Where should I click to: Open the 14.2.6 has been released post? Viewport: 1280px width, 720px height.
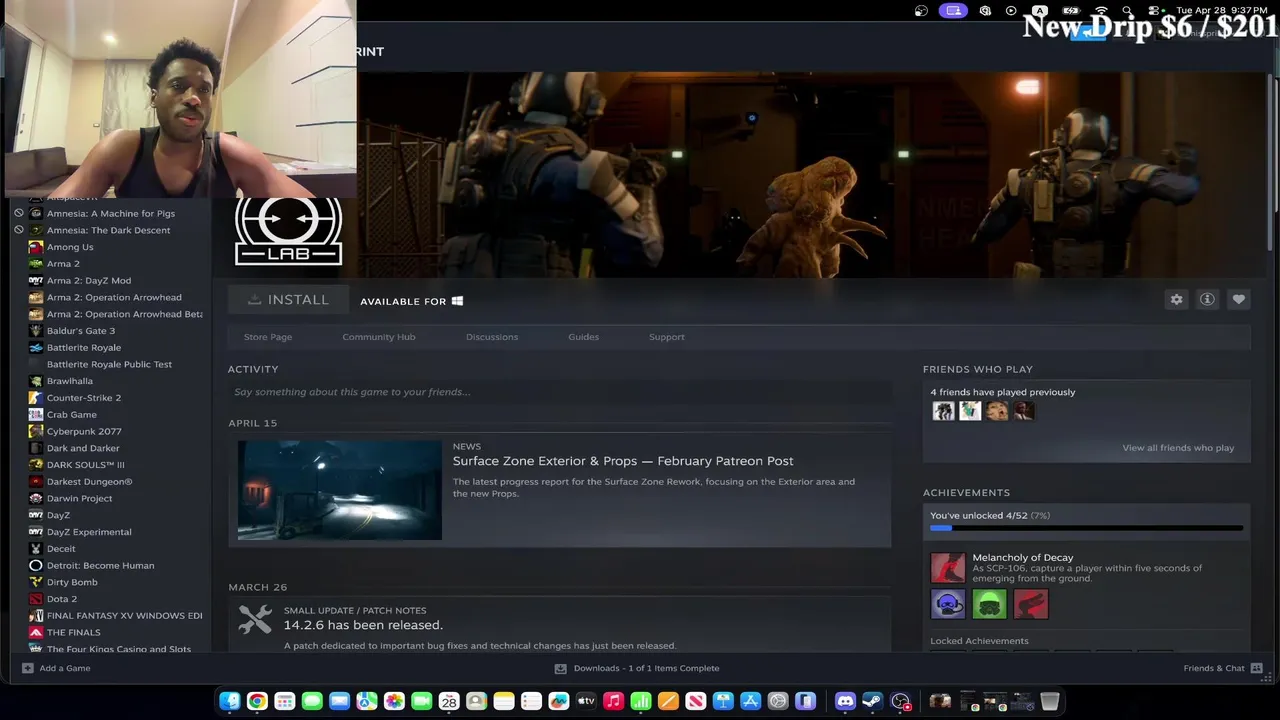point(363,625)
